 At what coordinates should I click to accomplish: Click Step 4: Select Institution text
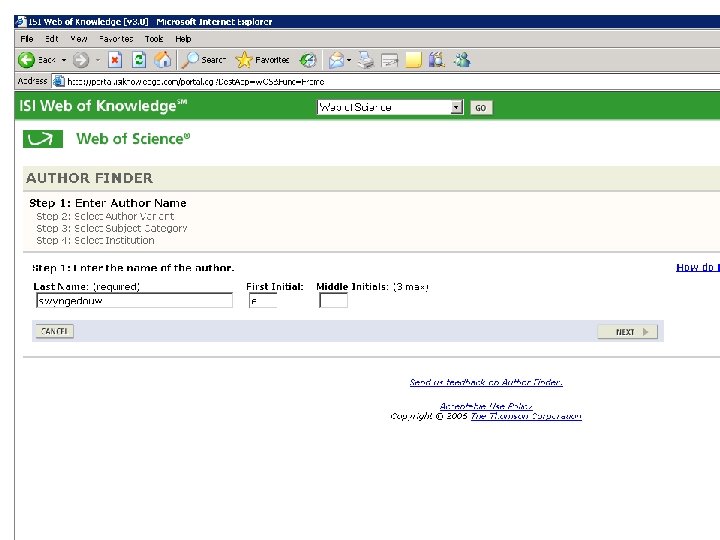(95, 240)
